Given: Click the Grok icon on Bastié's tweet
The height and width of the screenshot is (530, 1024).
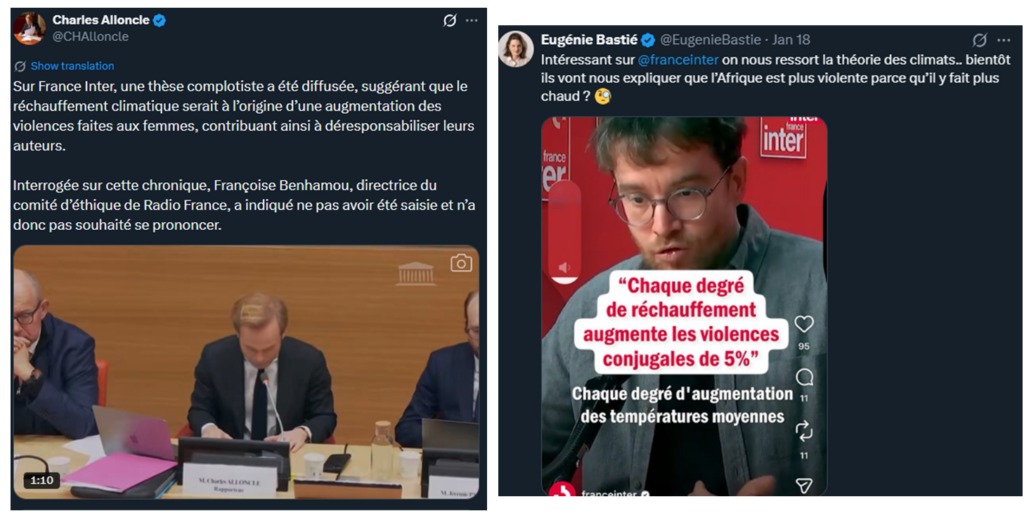Looking at the screenshot, I should tap(980, 40).
